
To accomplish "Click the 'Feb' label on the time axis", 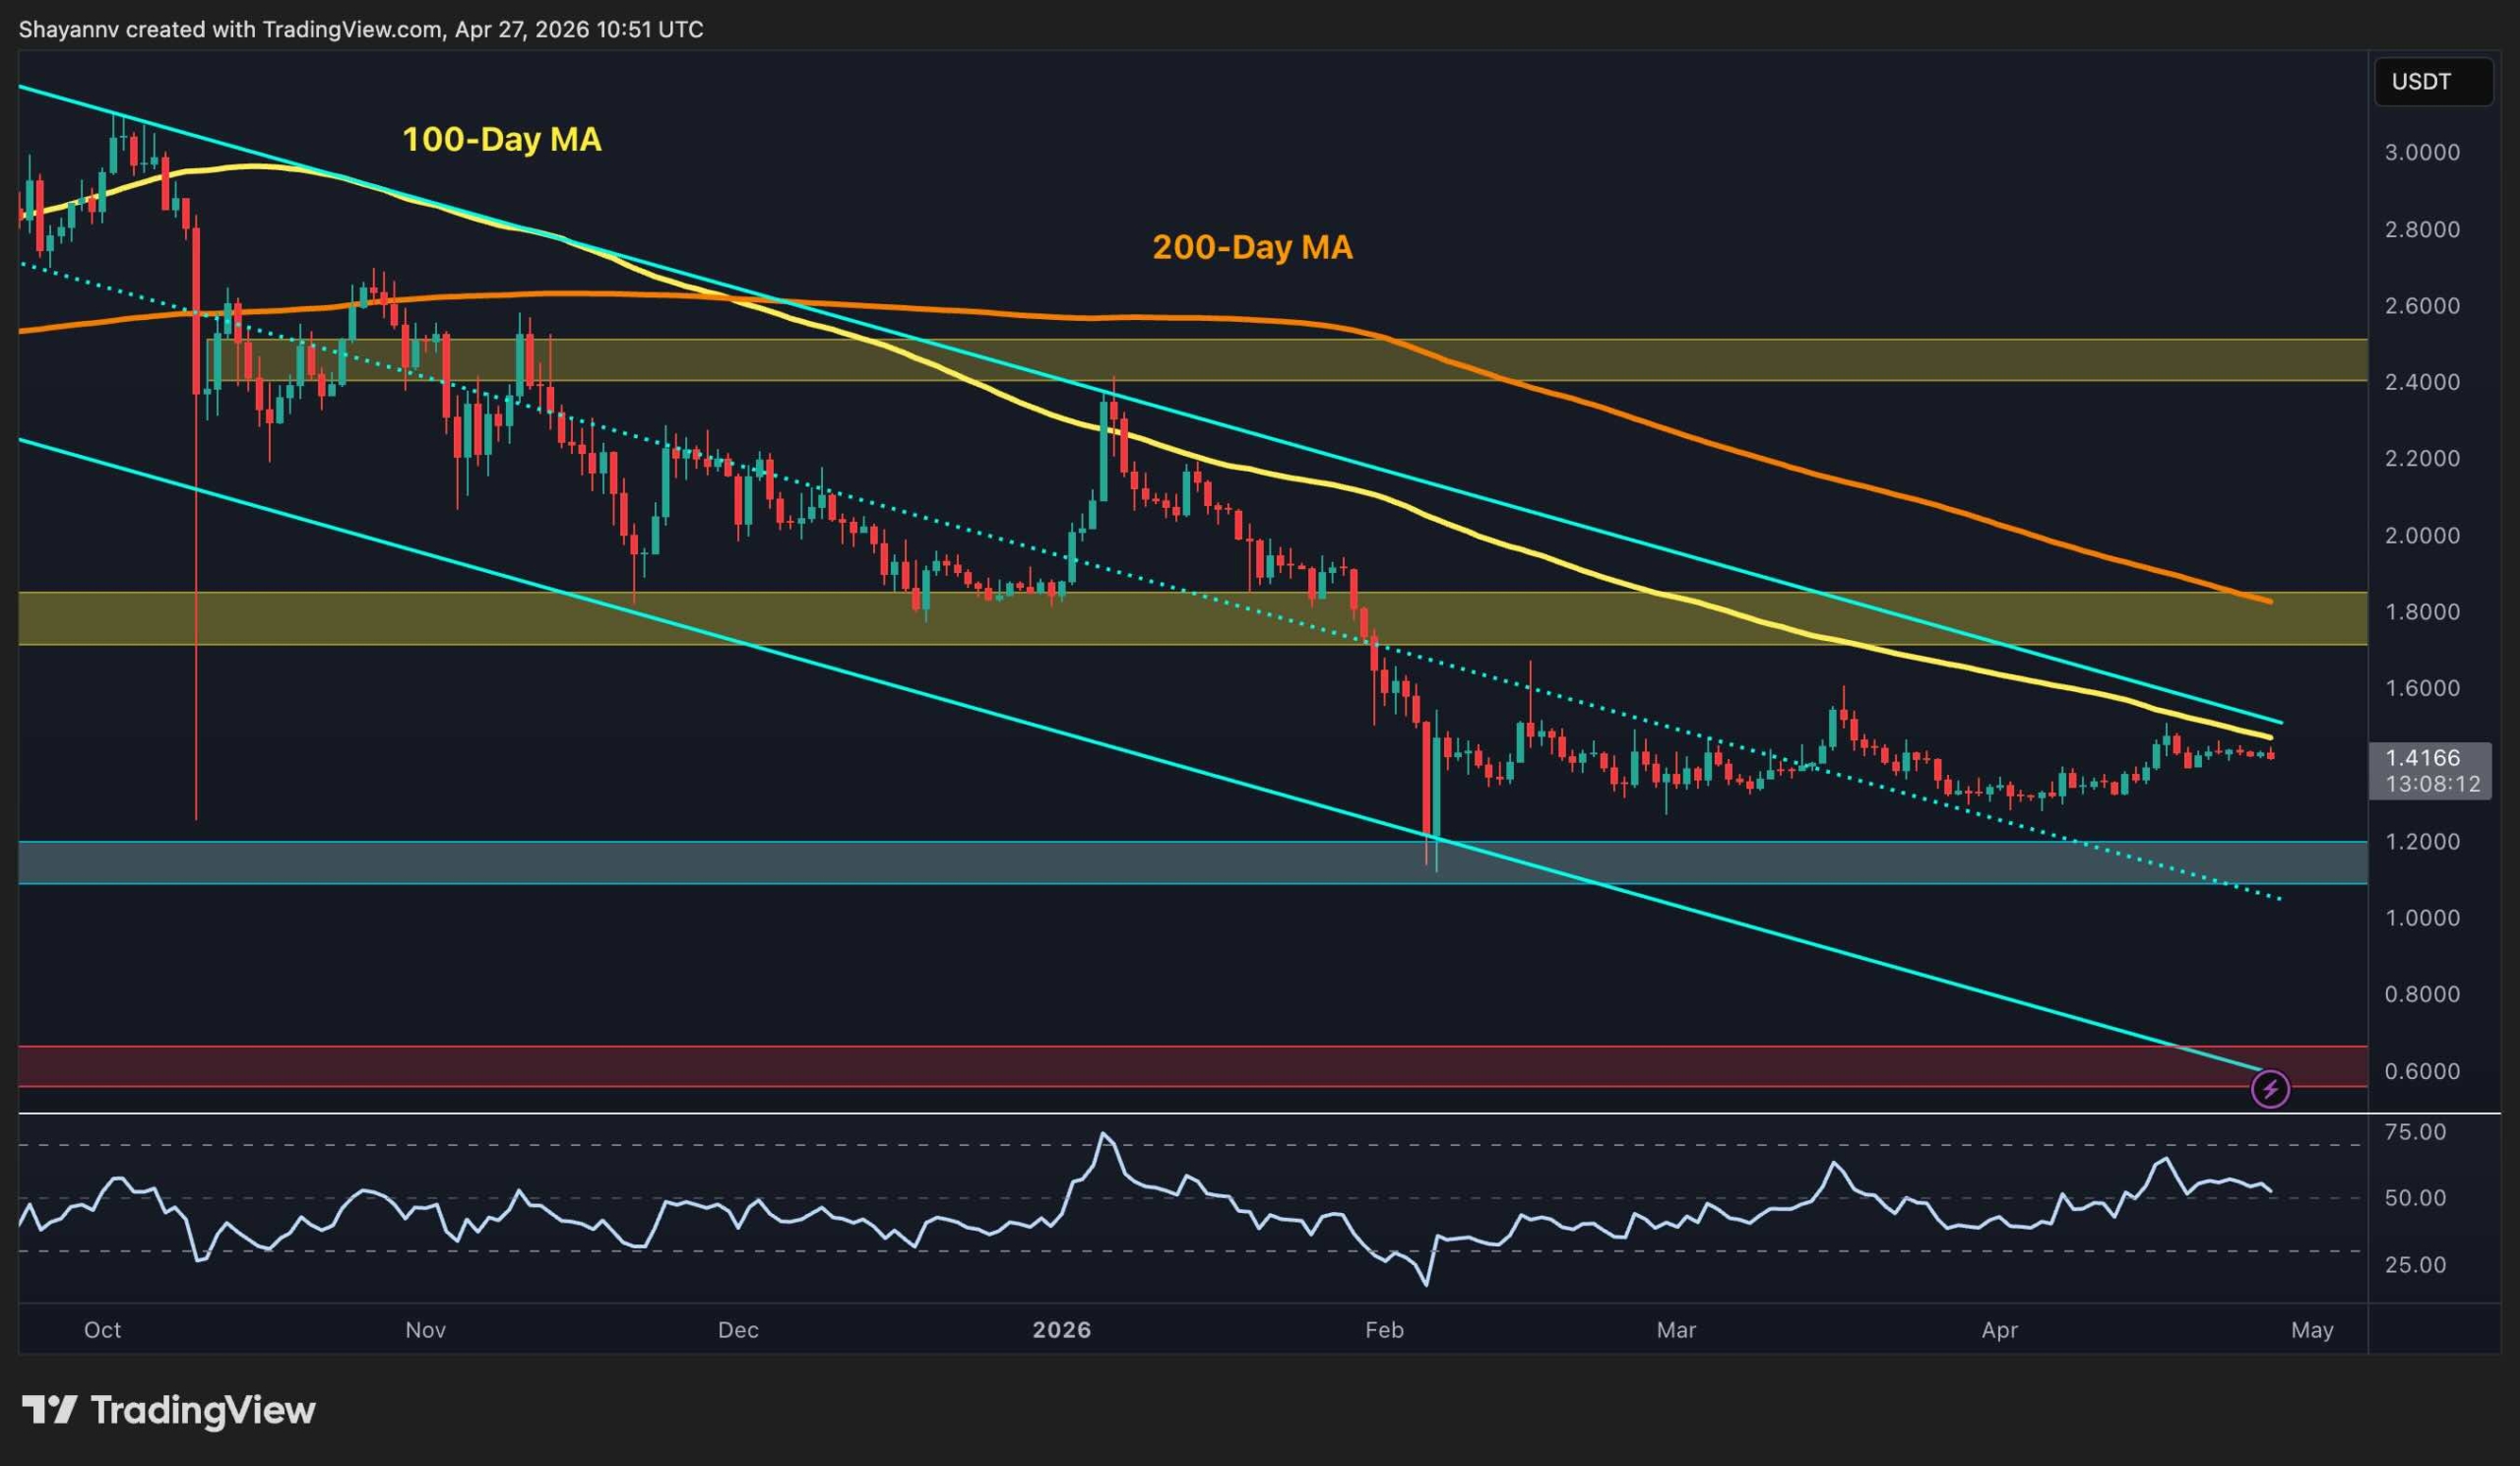I will coord(1386,1331).
